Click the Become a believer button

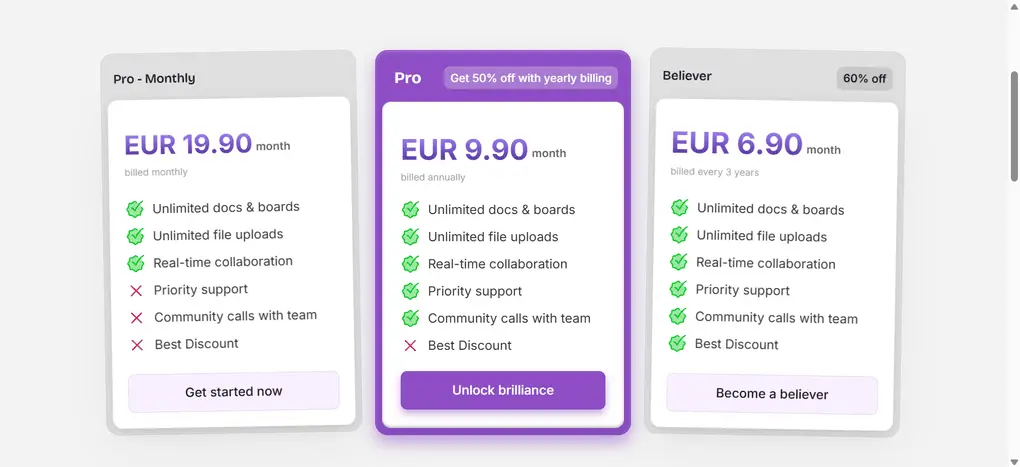[x=771, y=394]
